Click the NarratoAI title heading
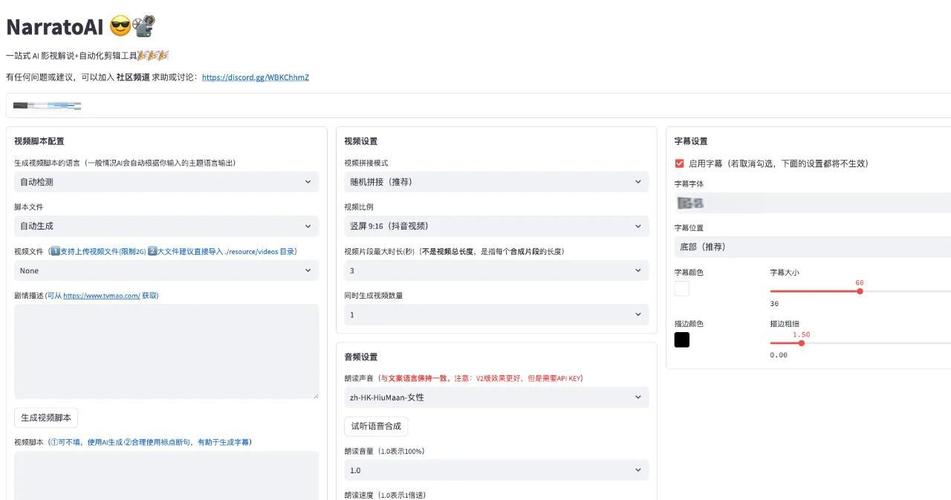The width and height of the screenshot is (951, 500). [x=55, y=27]
